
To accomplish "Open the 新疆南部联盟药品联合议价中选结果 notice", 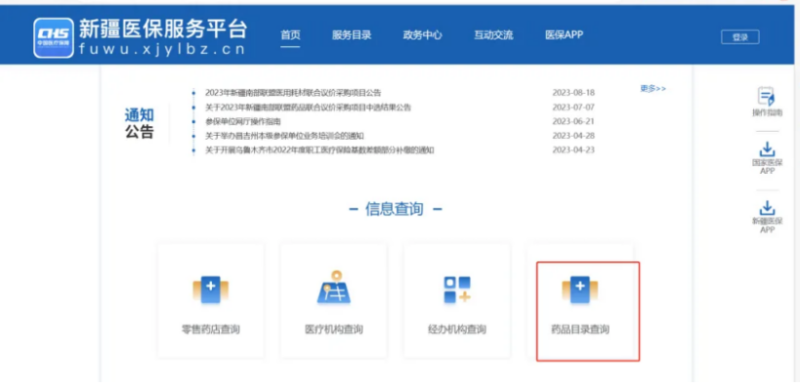I will [x=308, y=107].
